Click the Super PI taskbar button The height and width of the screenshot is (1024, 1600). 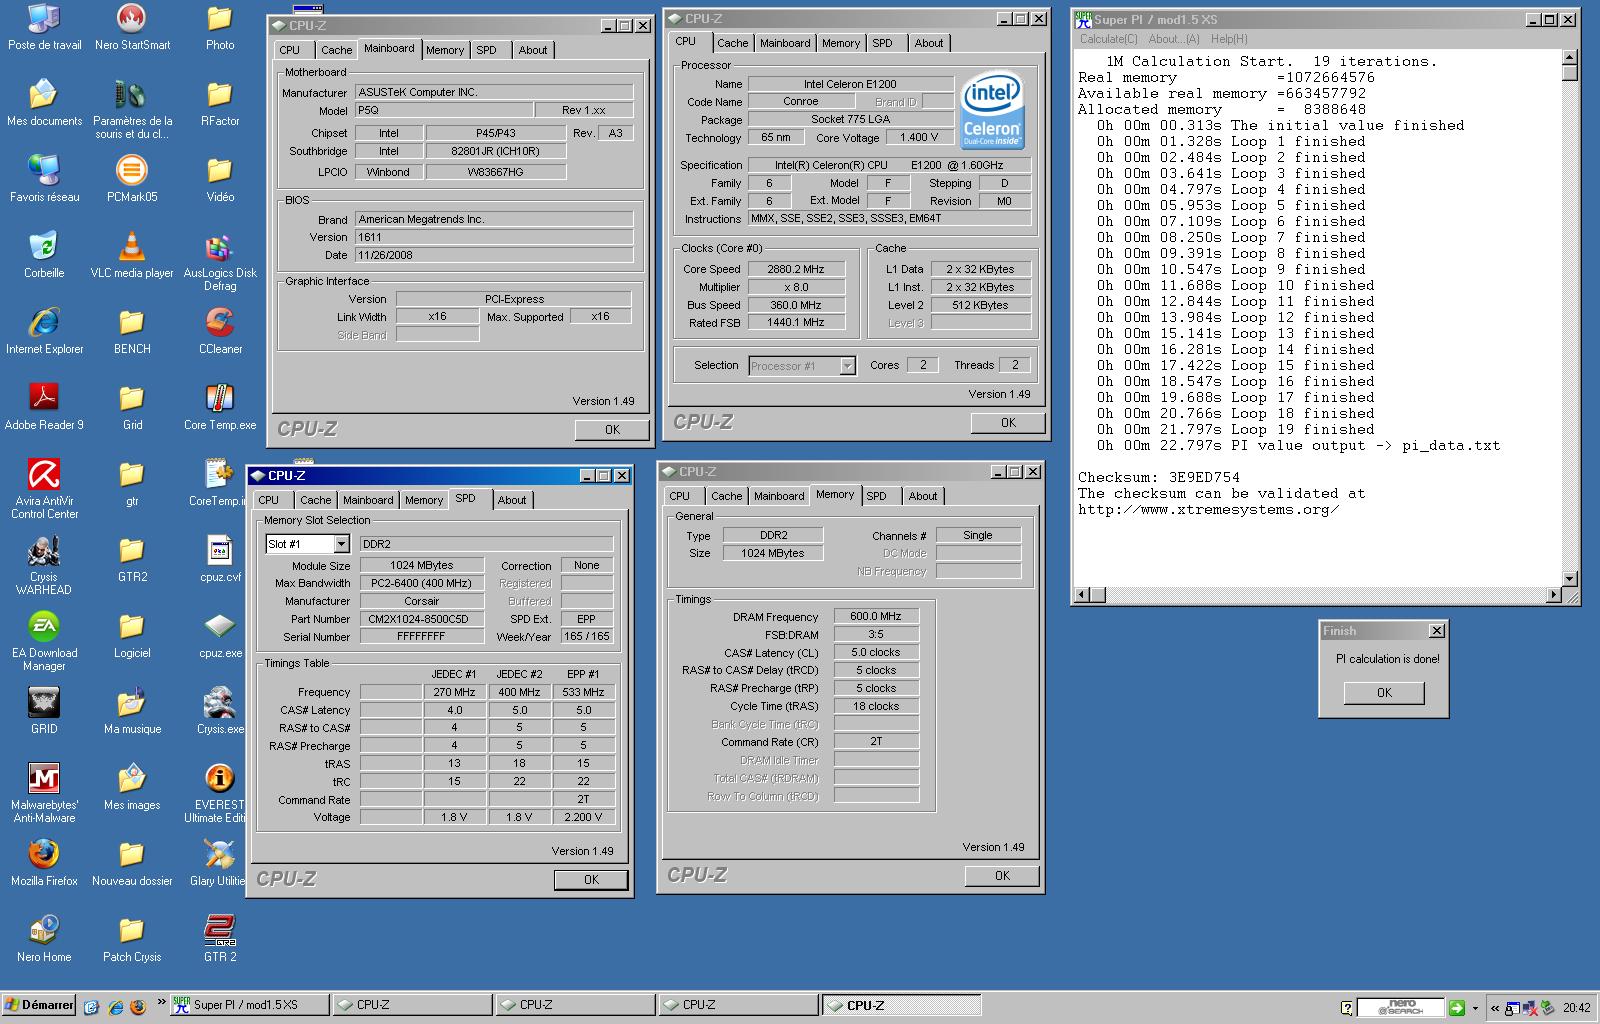coord(248,1005)
